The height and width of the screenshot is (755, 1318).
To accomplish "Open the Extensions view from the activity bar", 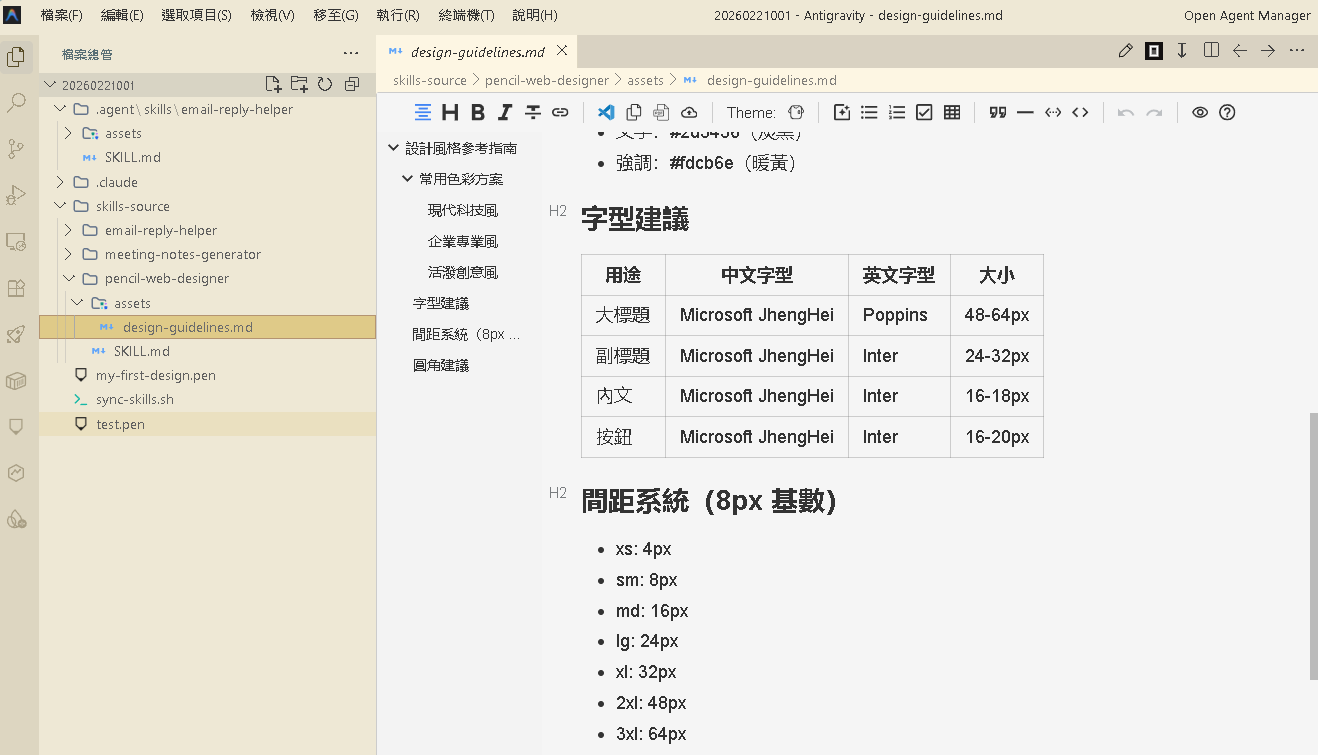I will click(15, 288).
